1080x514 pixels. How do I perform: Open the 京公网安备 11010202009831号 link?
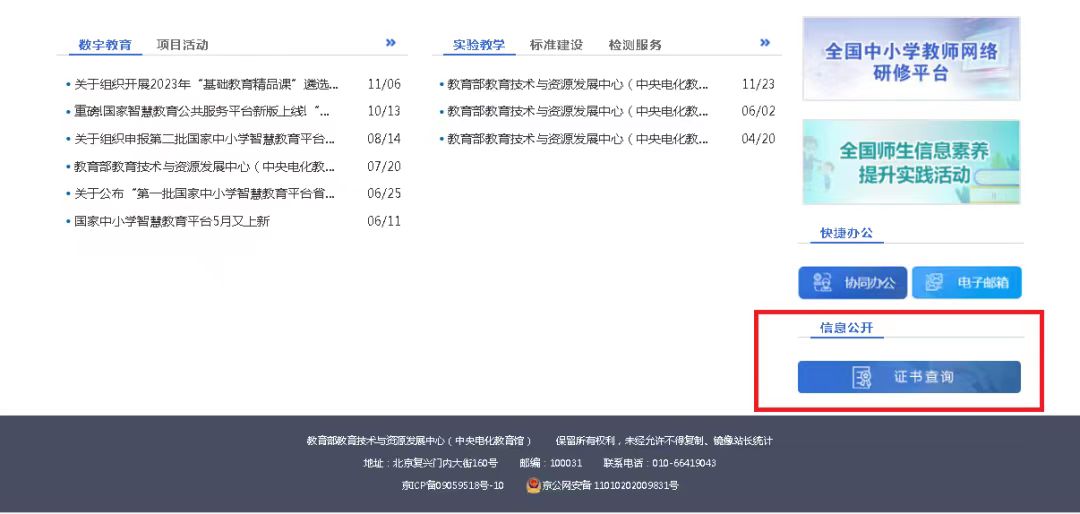tap(610, 486)
